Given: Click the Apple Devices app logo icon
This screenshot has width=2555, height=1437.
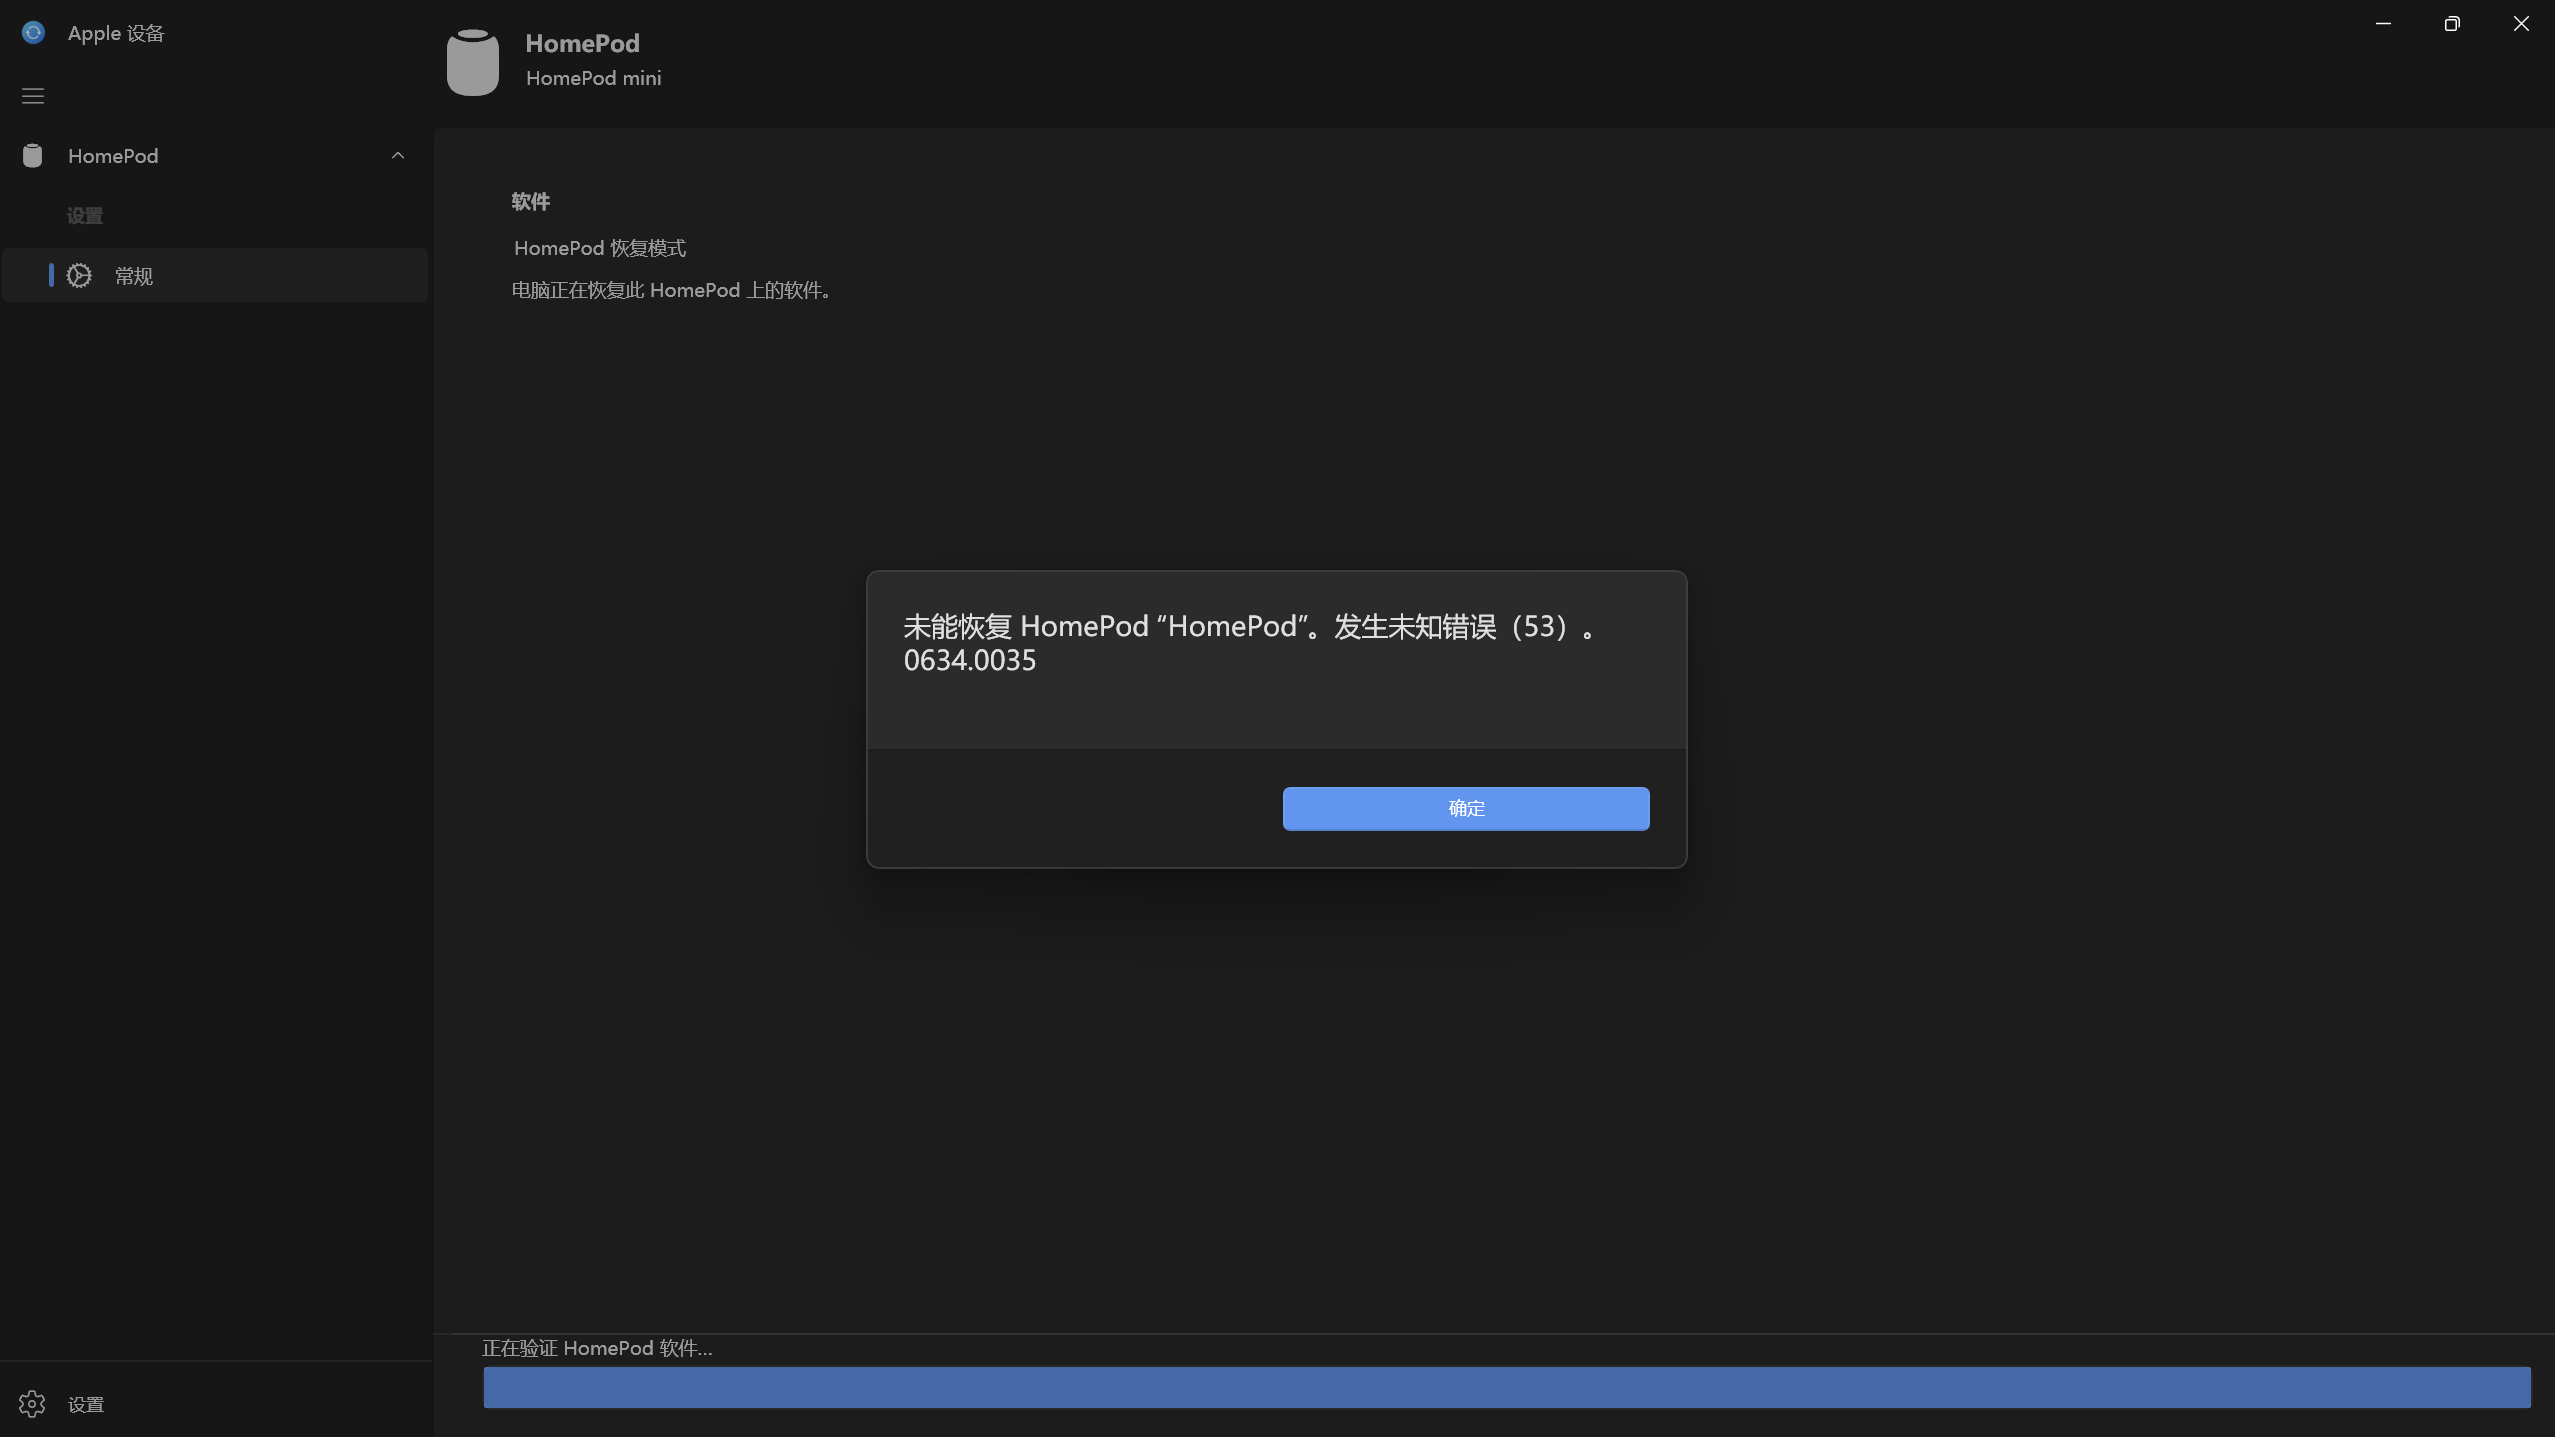Looking at the screenshot, I should [x=33, y=33].
